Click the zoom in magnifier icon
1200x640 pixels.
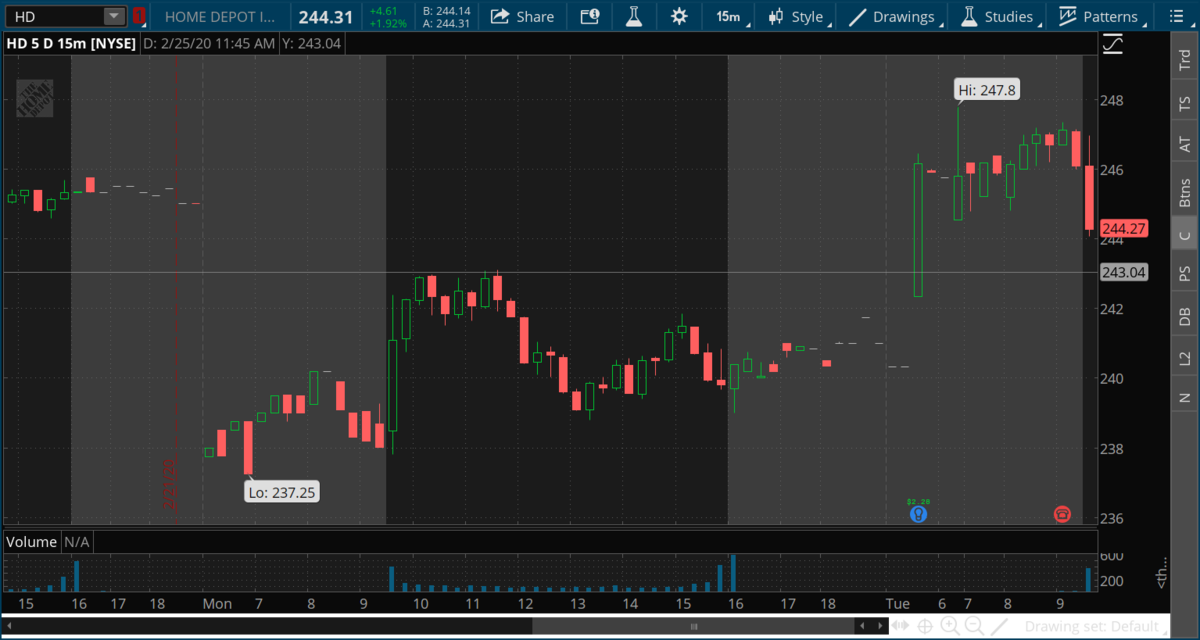949,626
